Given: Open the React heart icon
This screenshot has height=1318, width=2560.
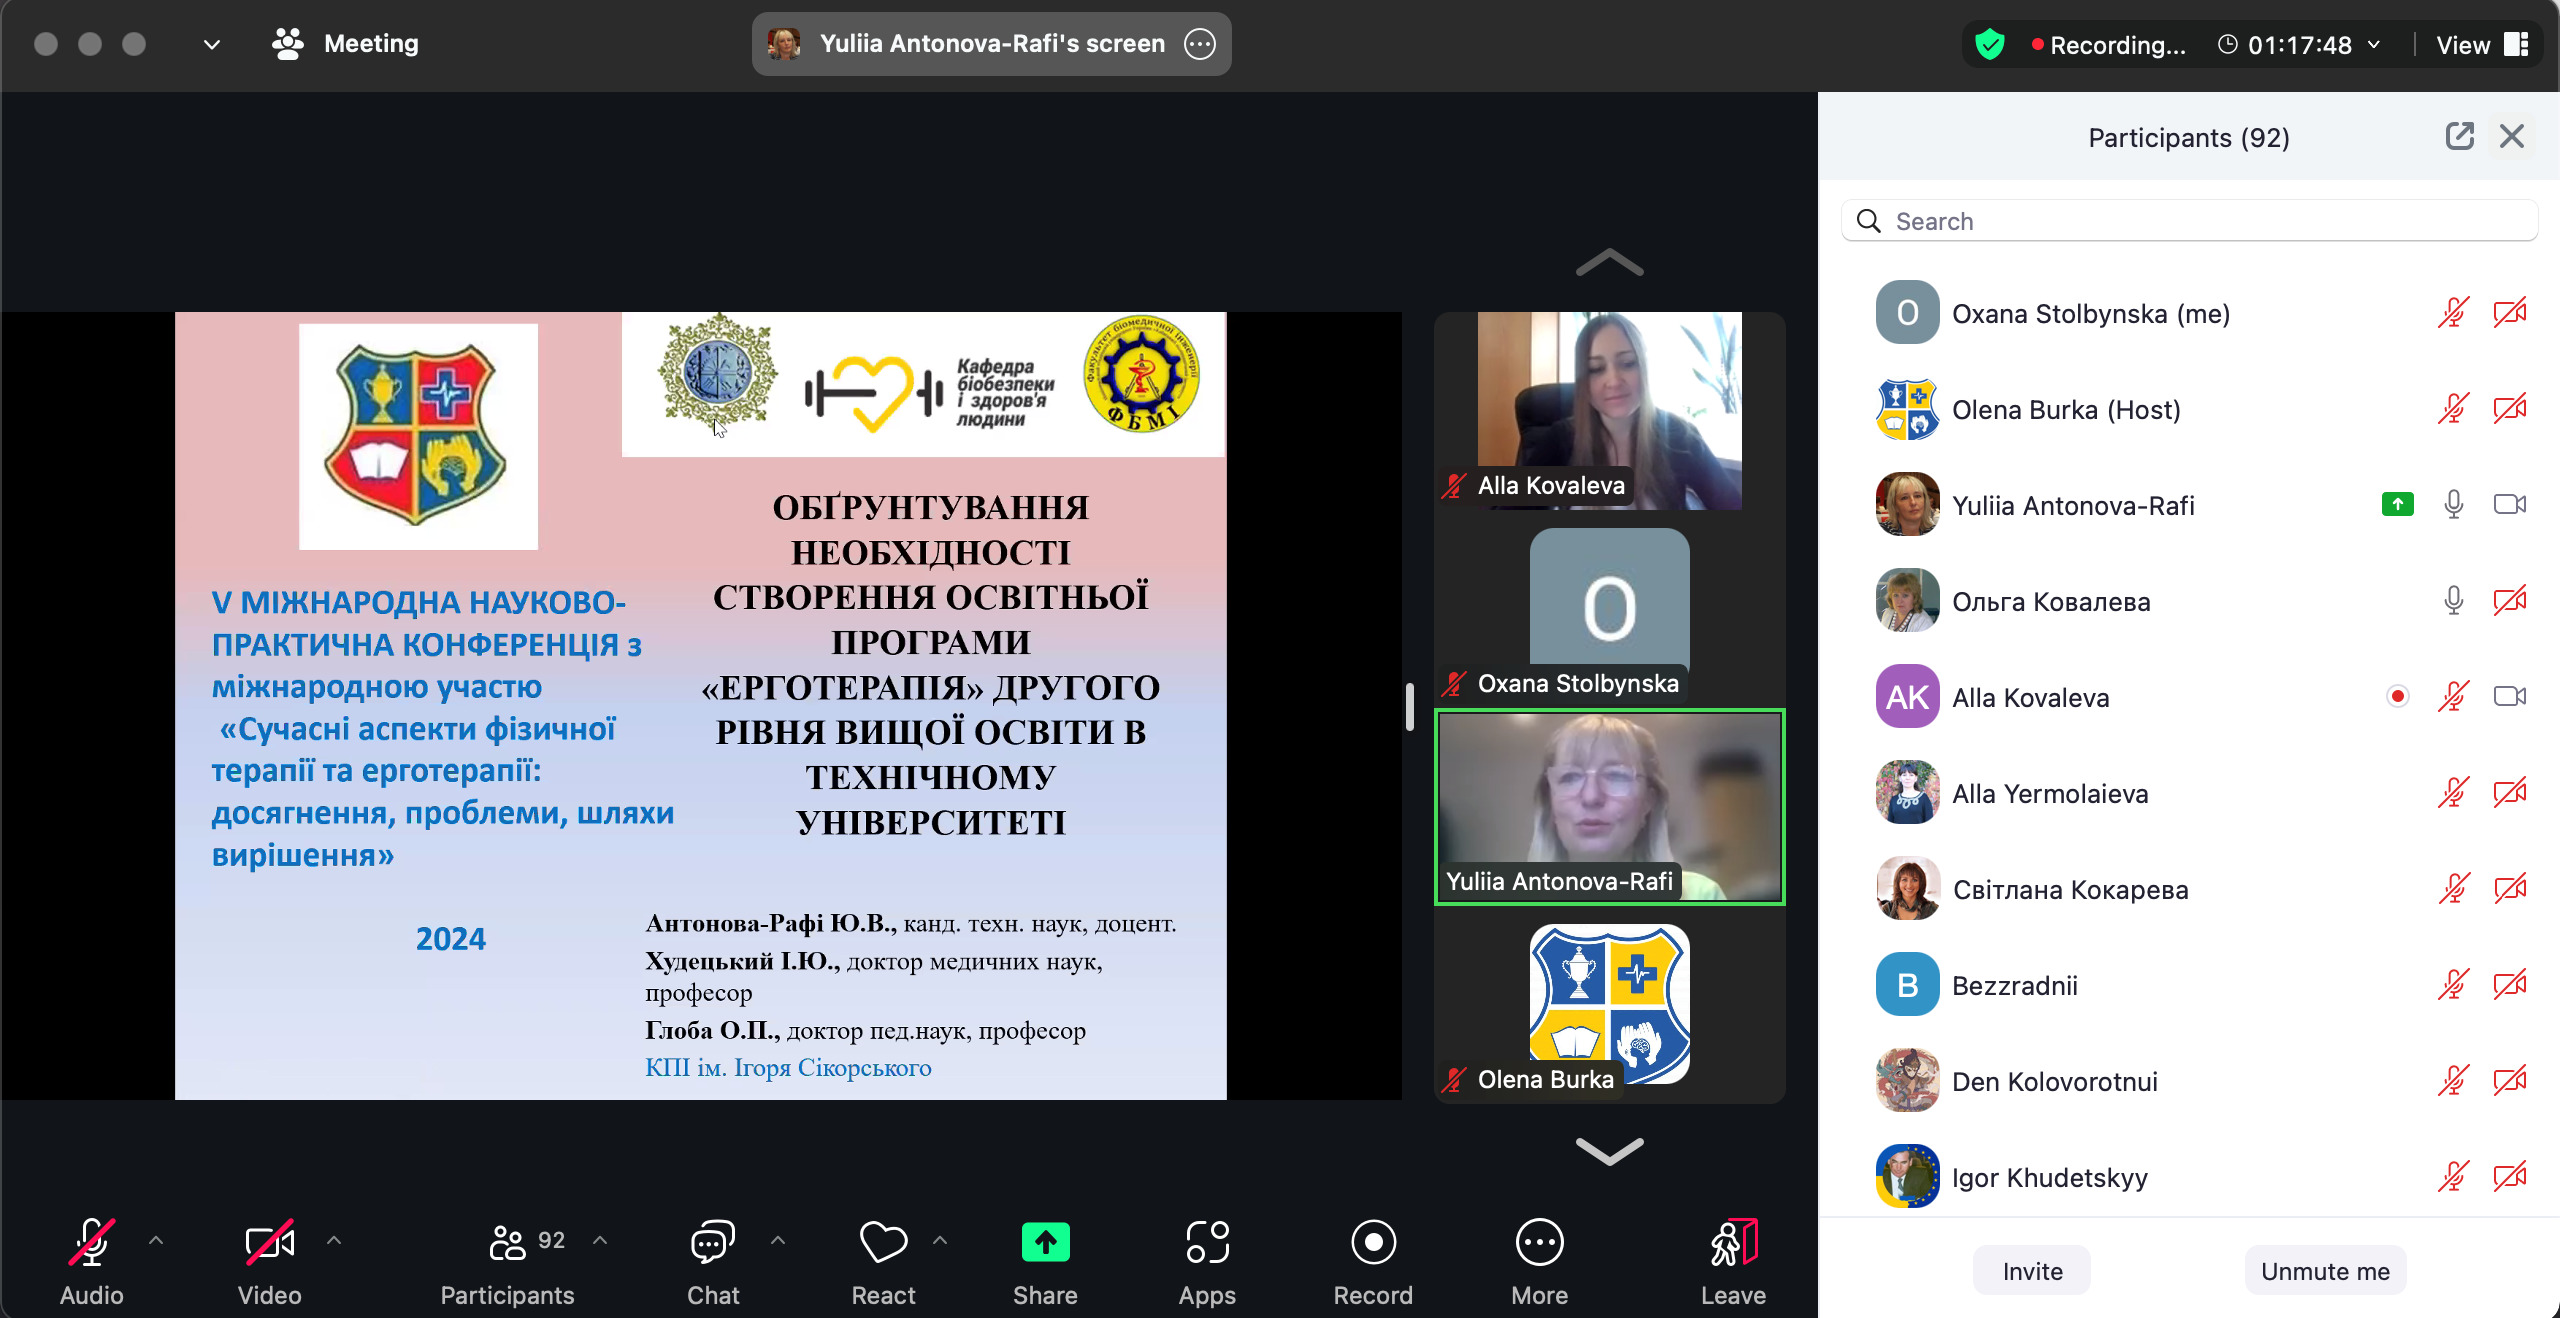Looking at the screenshot, I should [883, 1243].
